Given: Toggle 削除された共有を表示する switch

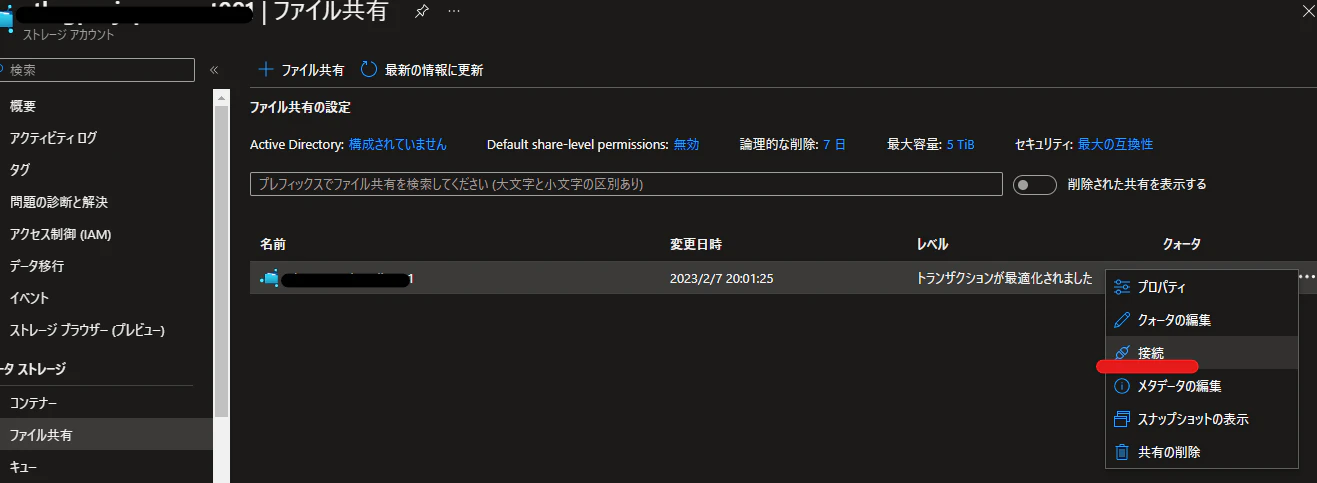Looking at the screenshot, I should (1035, 185).
